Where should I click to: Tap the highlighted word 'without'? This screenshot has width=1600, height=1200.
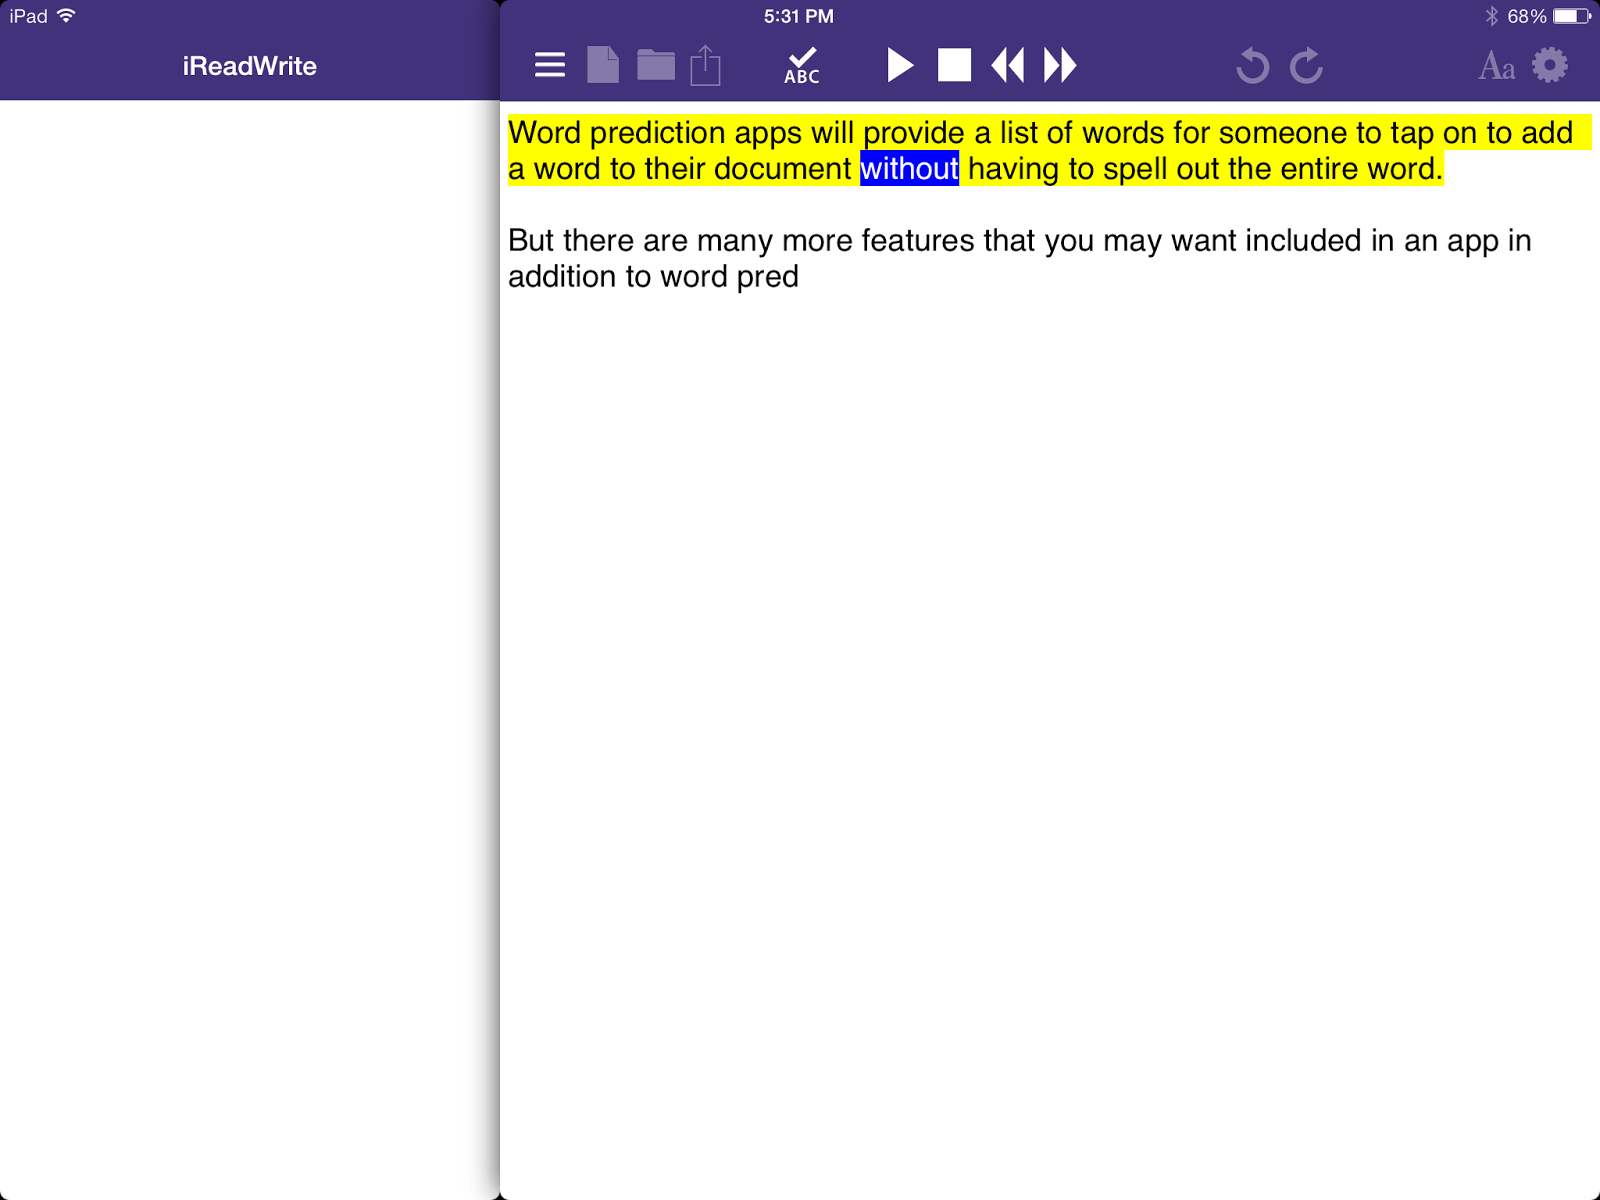coord(909,169)
